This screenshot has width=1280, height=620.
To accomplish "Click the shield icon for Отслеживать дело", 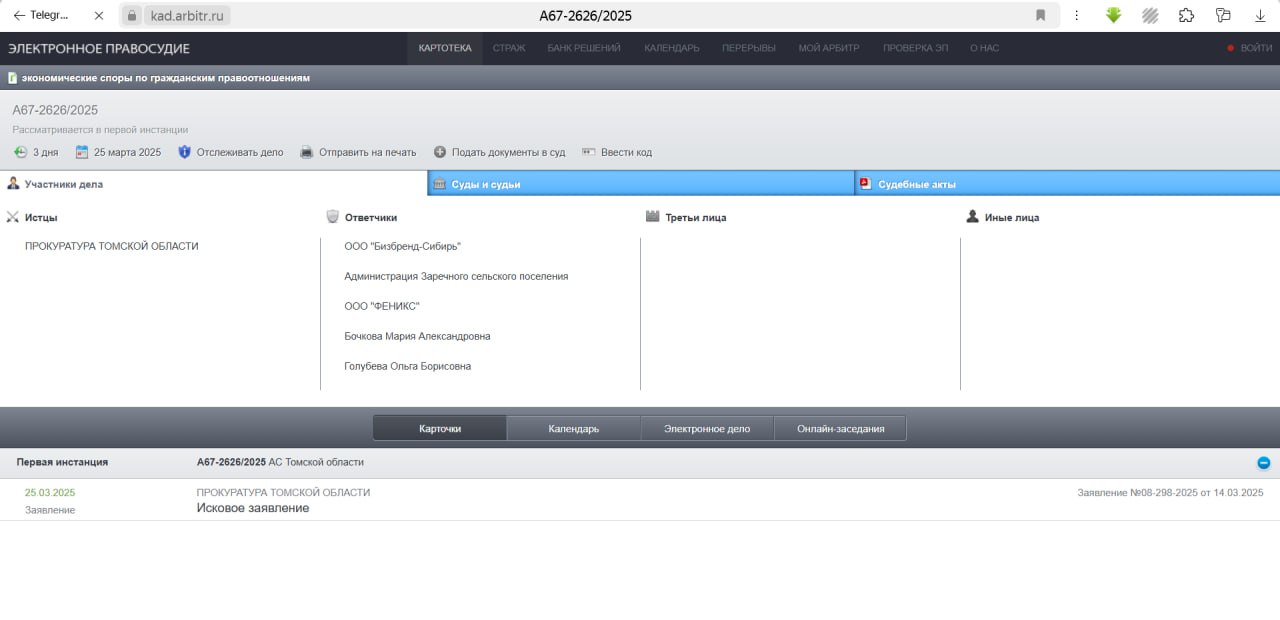I will 184,152.
